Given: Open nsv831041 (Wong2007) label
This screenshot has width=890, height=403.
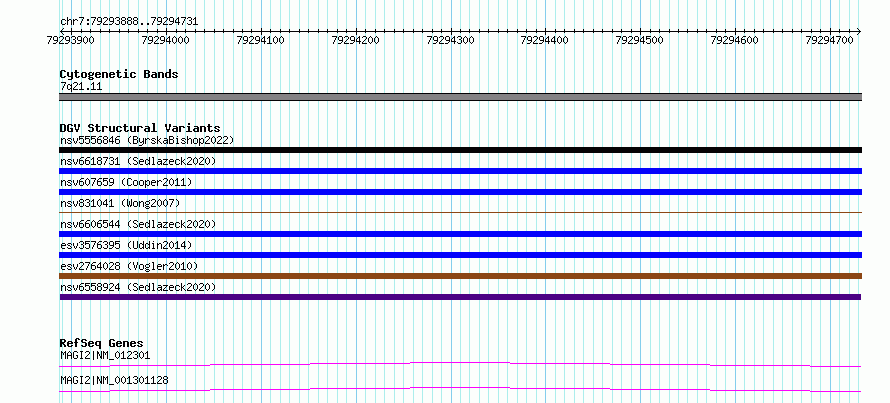Looking at the screenshot, I should (x=120, y=203).
